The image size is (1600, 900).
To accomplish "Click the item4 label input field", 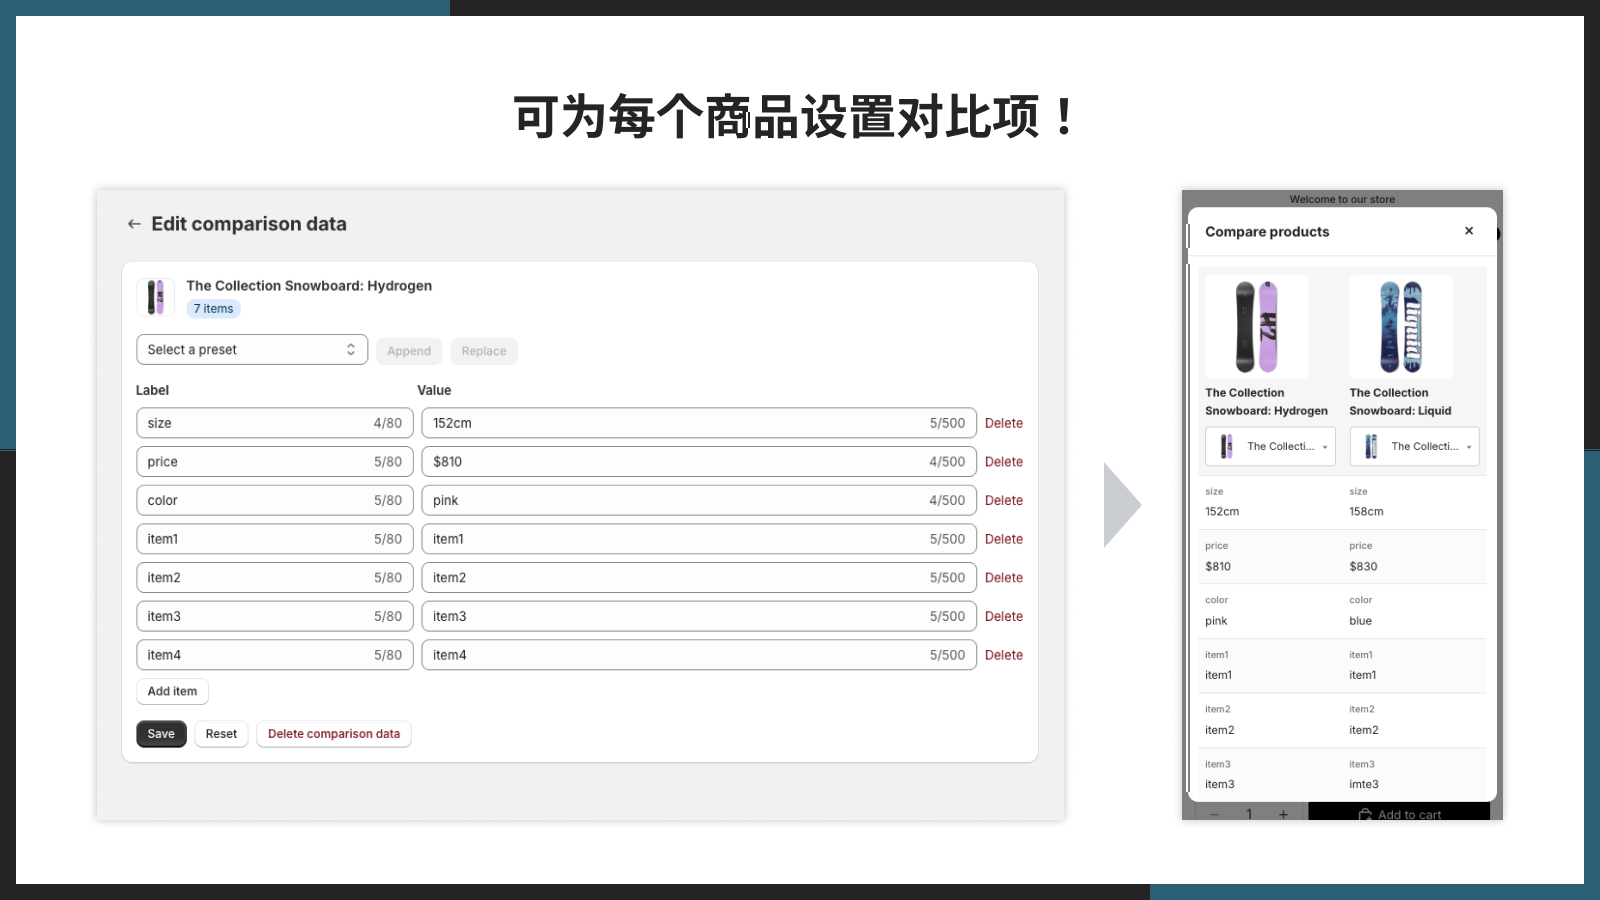I will (275, 655).
